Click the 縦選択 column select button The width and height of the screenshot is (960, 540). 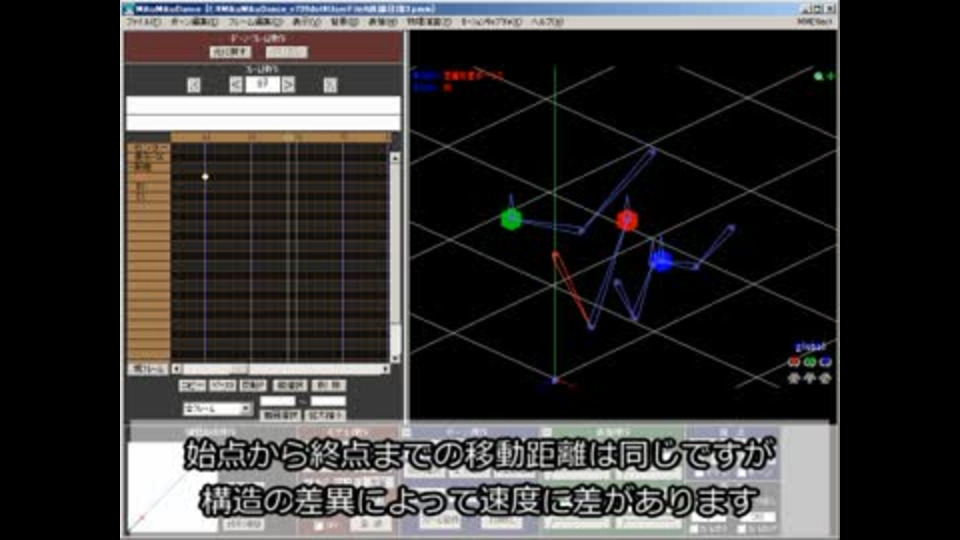click(290, 386)
